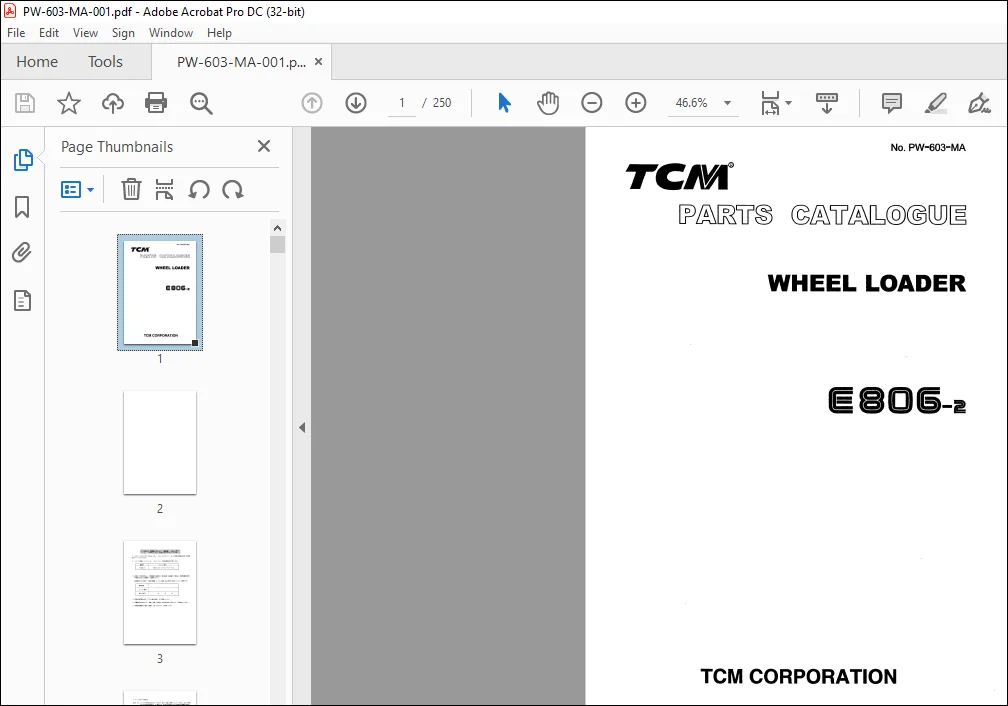Click the Save file icon
This screenshot has height=706, width=1008.
(x=25, y=103)
